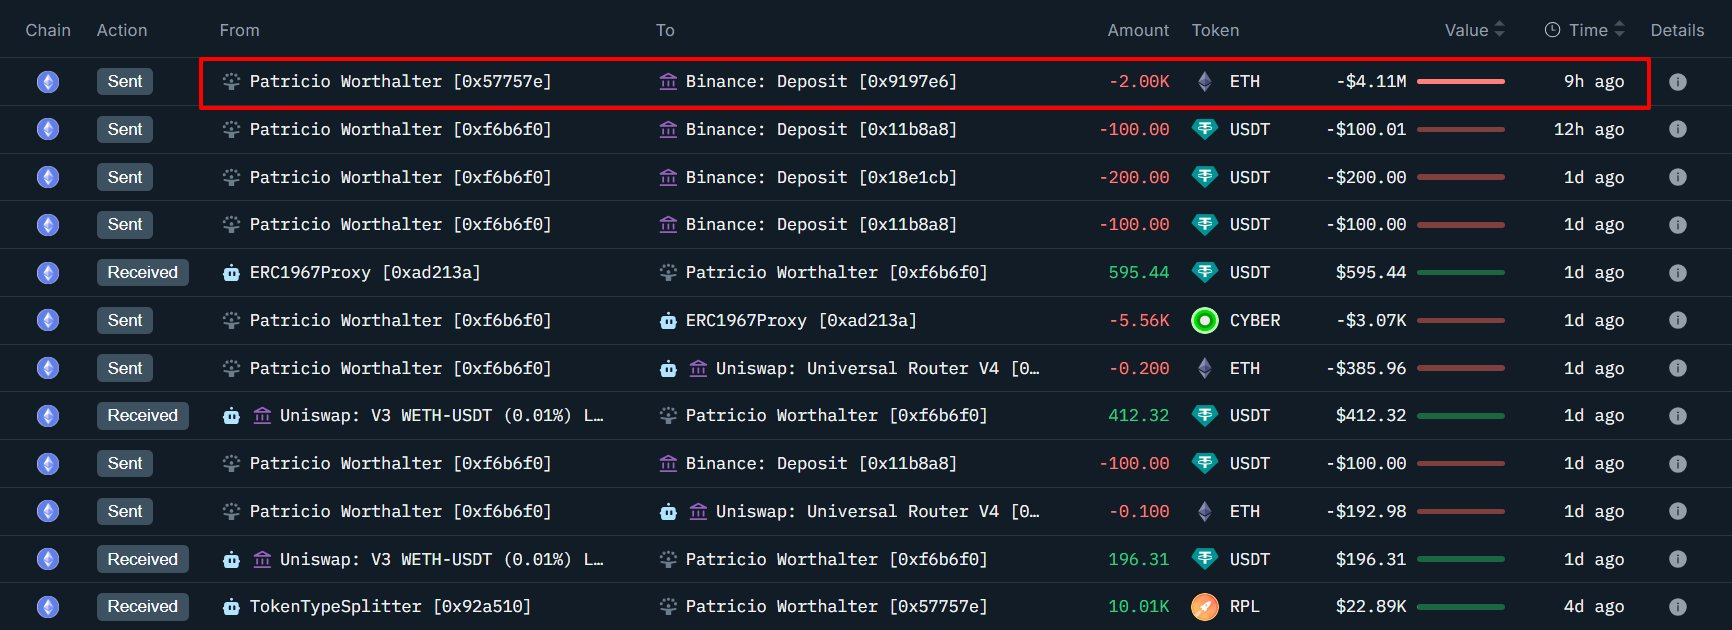Click the Token column header
This screenshot has height=630, width=1732.
(x=1215, y=30)
